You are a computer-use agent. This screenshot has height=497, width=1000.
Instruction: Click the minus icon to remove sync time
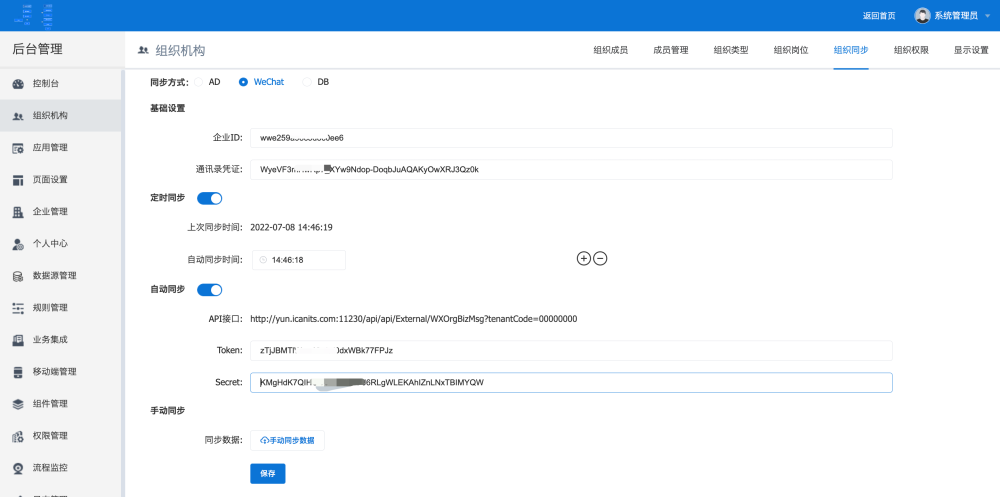600,259
